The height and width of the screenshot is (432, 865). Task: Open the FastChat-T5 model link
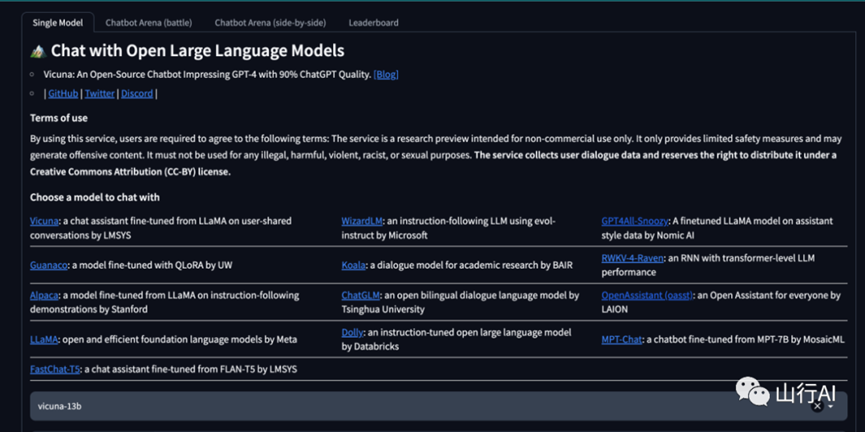point(55,369)
